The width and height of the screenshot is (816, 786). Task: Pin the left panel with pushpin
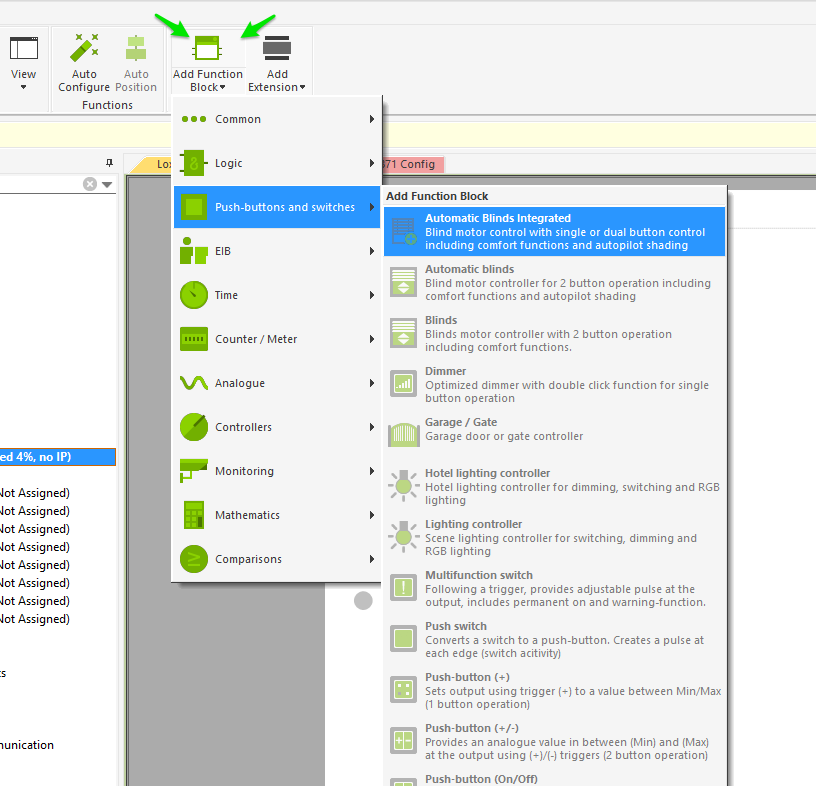[x=109, y=163]
